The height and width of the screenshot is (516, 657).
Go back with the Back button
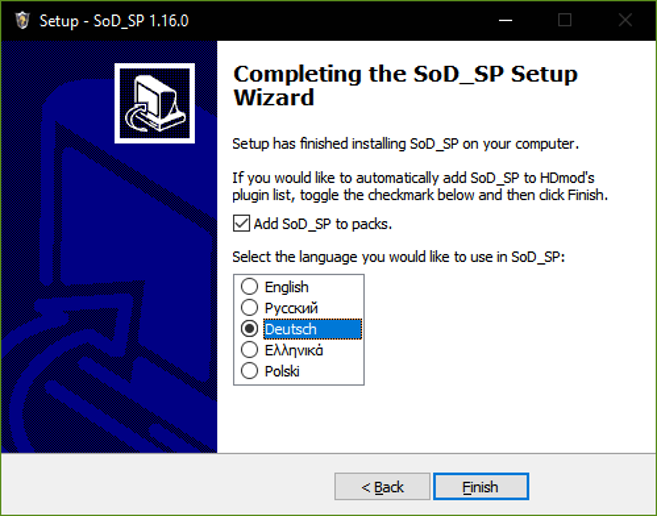click(383, 487)
